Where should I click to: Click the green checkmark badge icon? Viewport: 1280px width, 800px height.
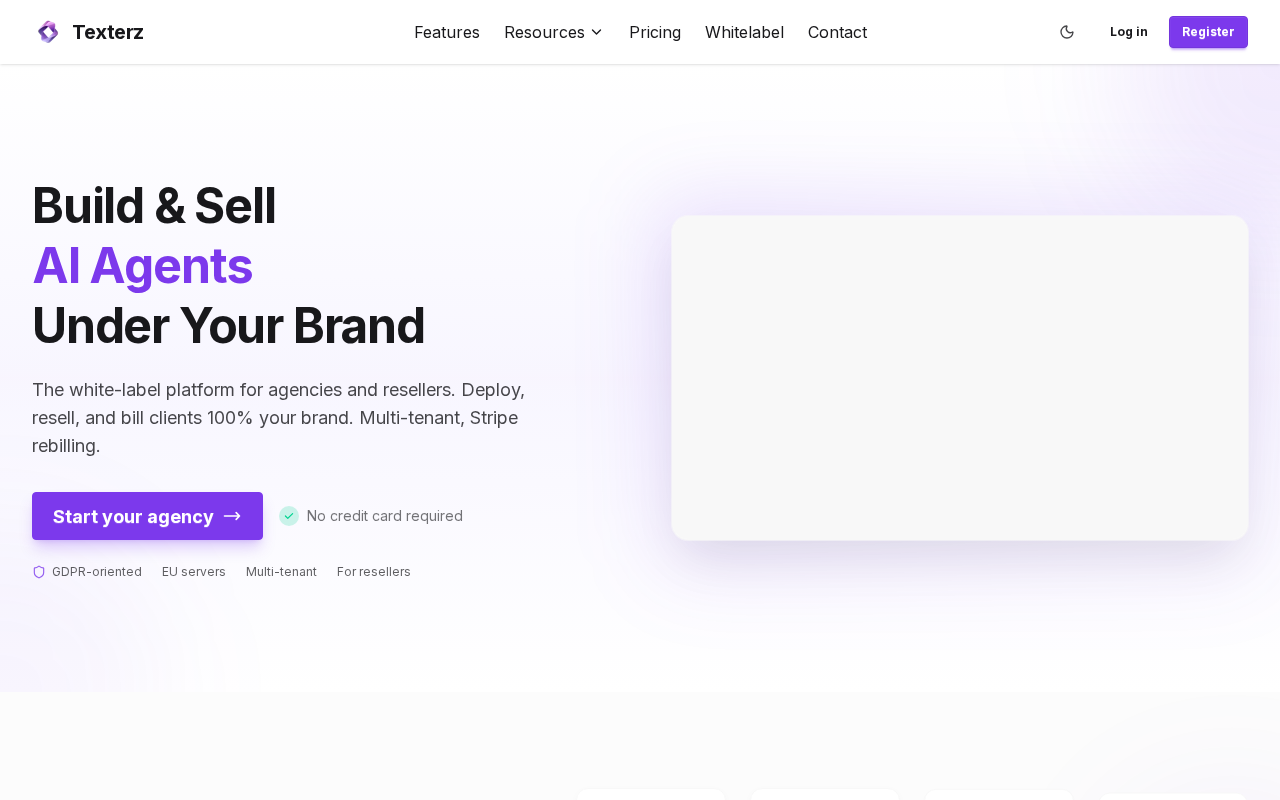[x=289, y=516]
